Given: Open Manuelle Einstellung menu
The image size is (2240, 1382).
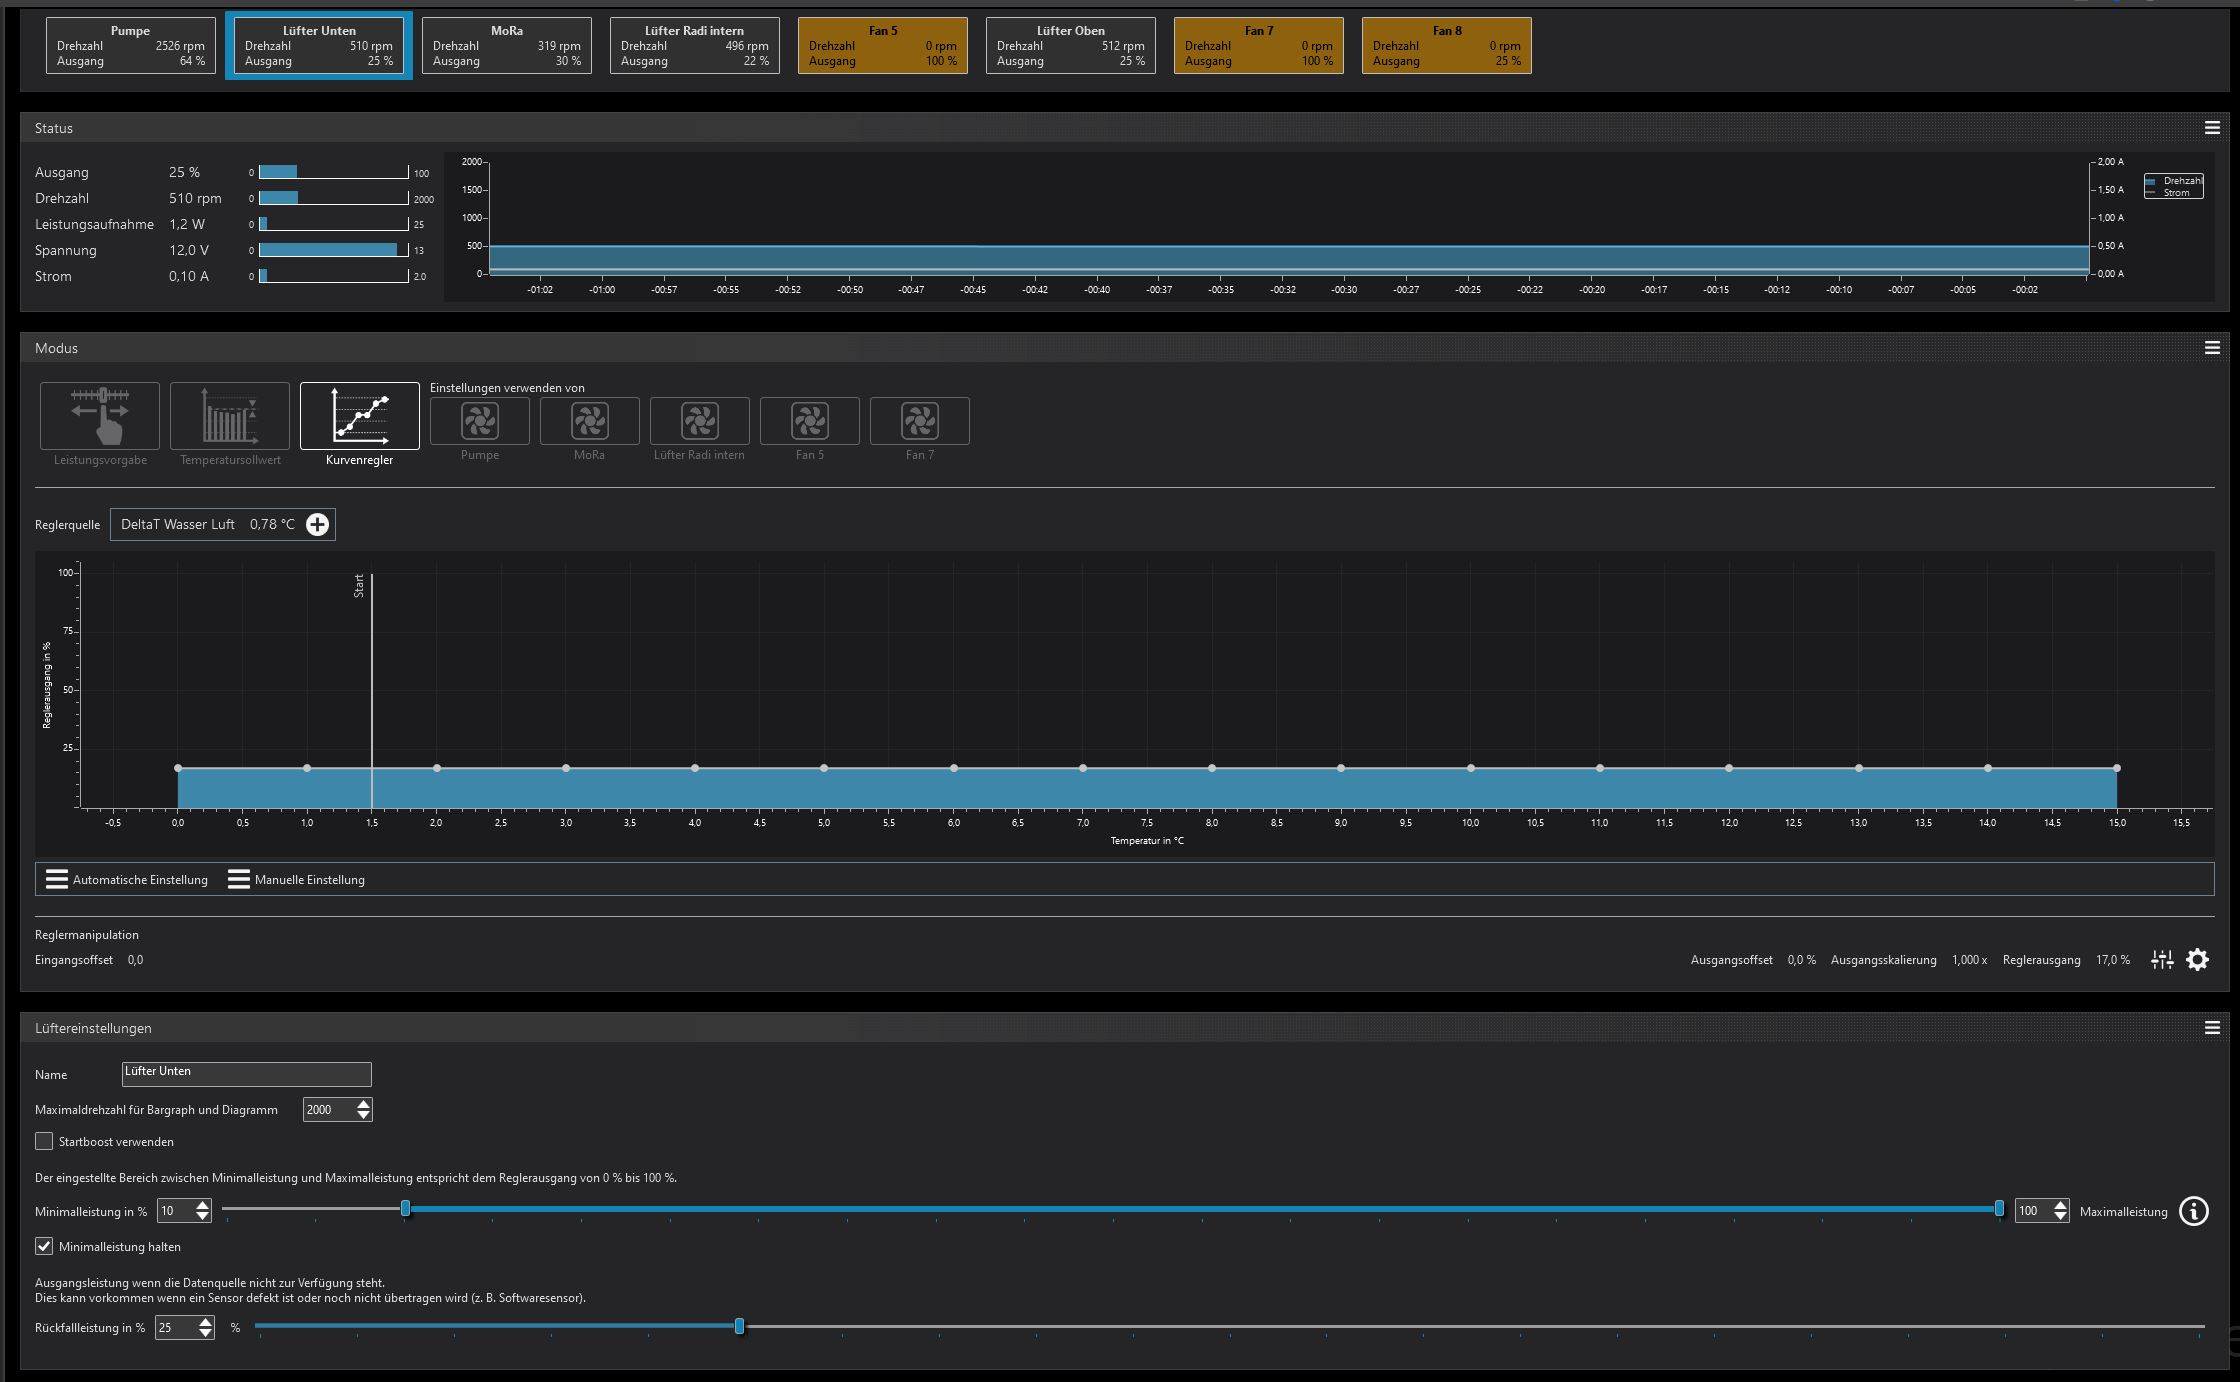Looking at the screenshot, I should pyautogui.click(x=296, y=880).
